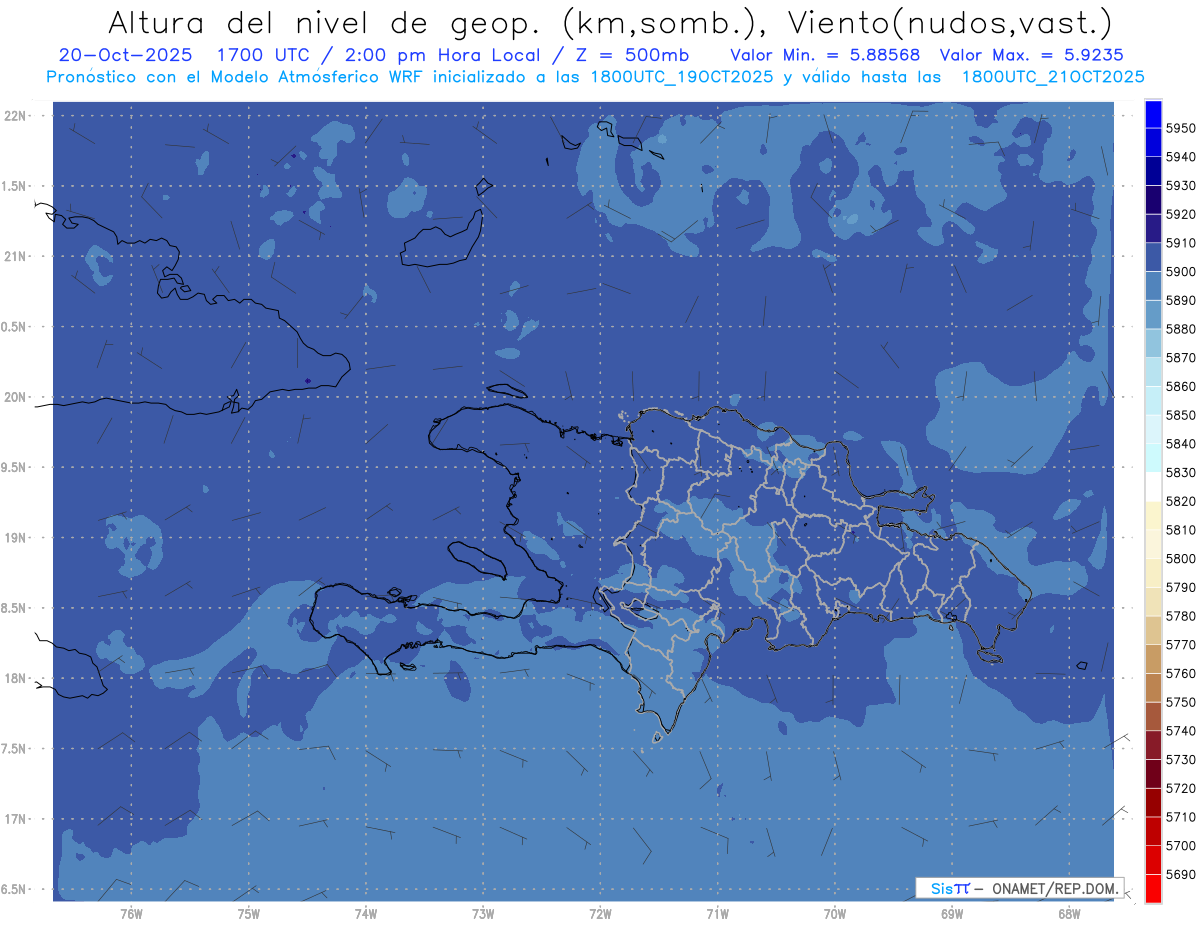Click the '5720' color scale value
Screen dimensions: 1200x927
tap(1181, 788)
